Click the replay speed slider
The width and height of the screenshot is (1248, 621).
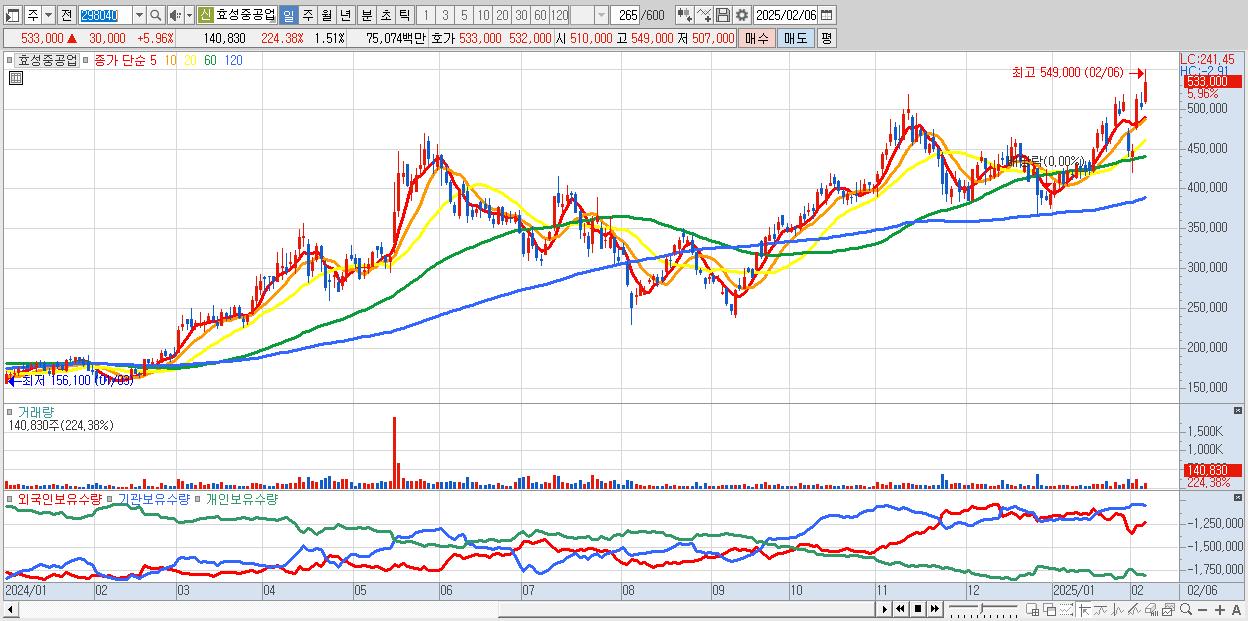pos(984,609)
